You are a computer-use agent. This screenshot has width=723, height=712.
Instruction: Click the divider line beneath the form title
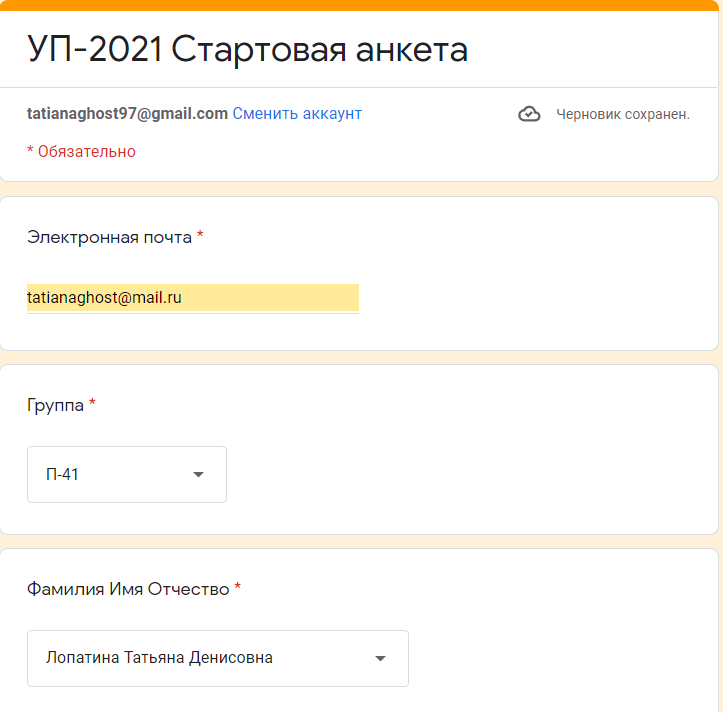[359, 87]
